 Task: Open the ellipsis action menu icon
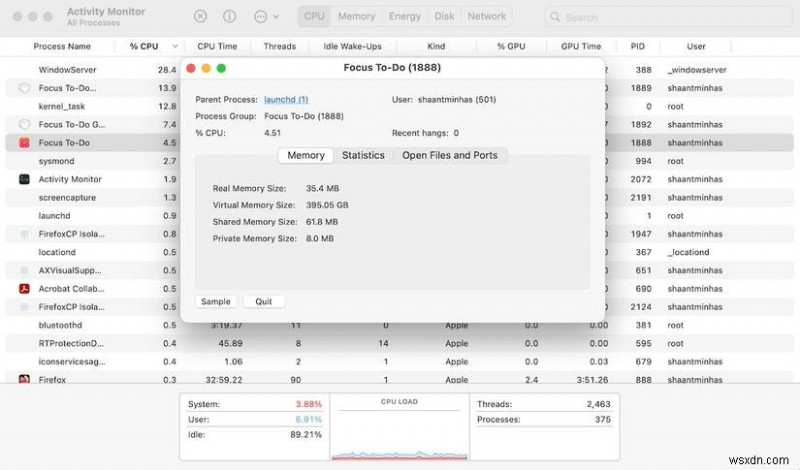(260, 16)
